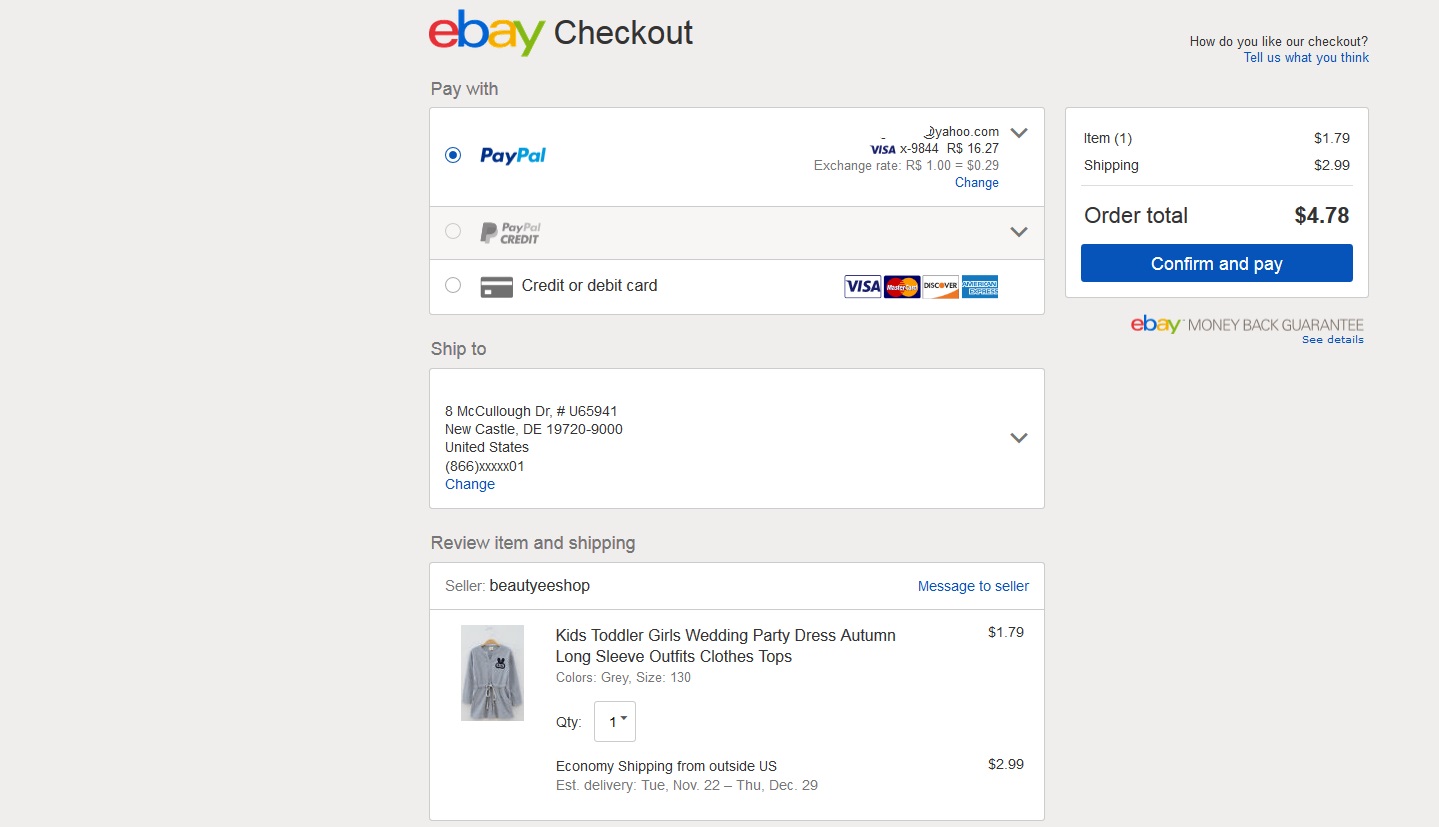This screenshot has width=1439, height=827.
Task: Select Credit or debit card option
Action: [x=453, y=286]
